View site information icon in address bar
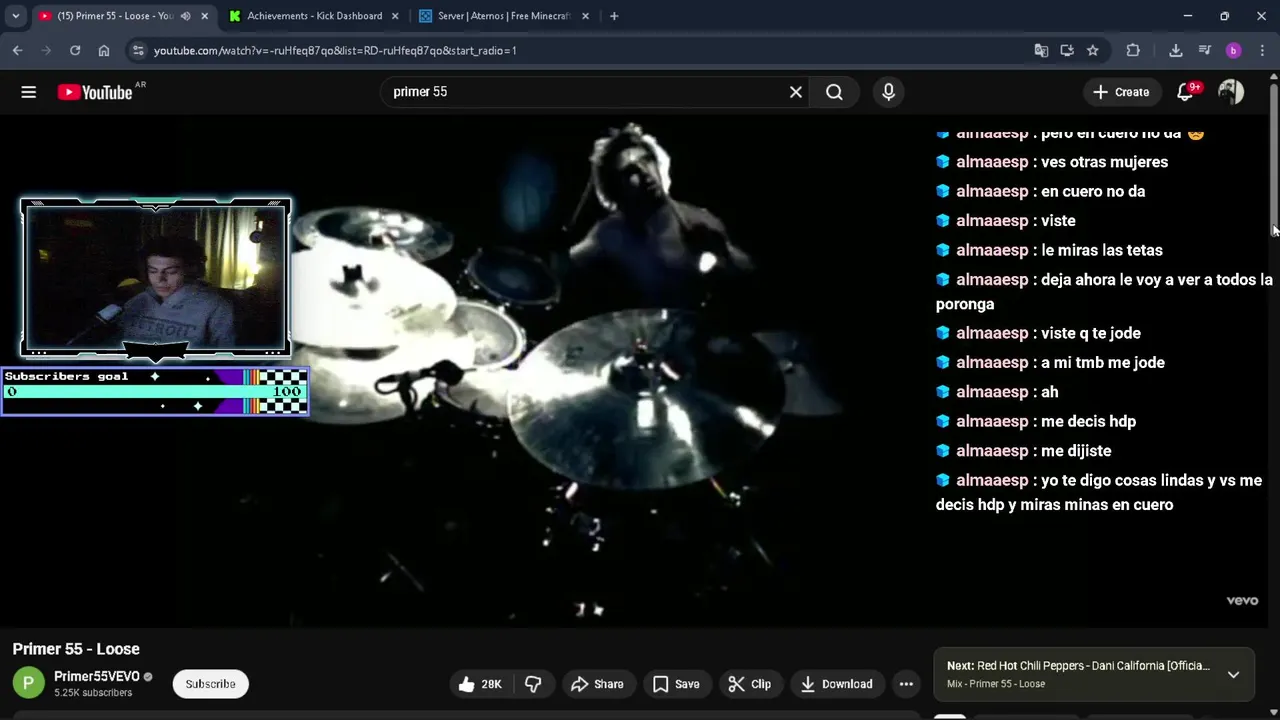The width and height of the screenshot is (1280, 720). 138,50
